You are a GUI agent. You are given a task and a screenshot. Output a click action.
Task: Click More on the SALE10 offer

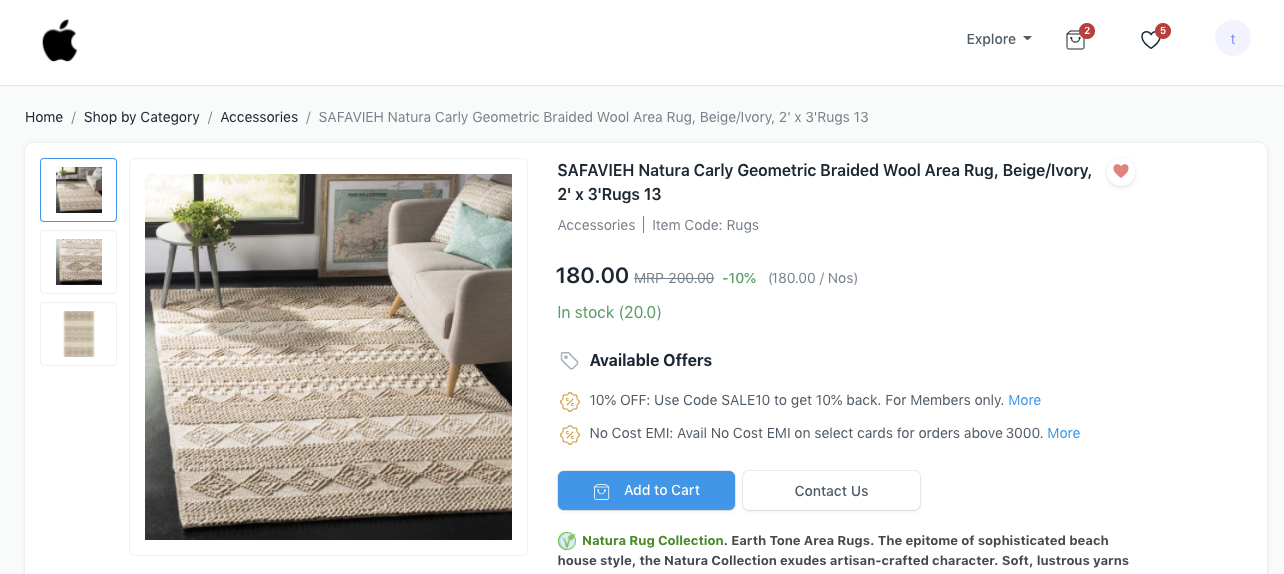(x=1024, y=400)
